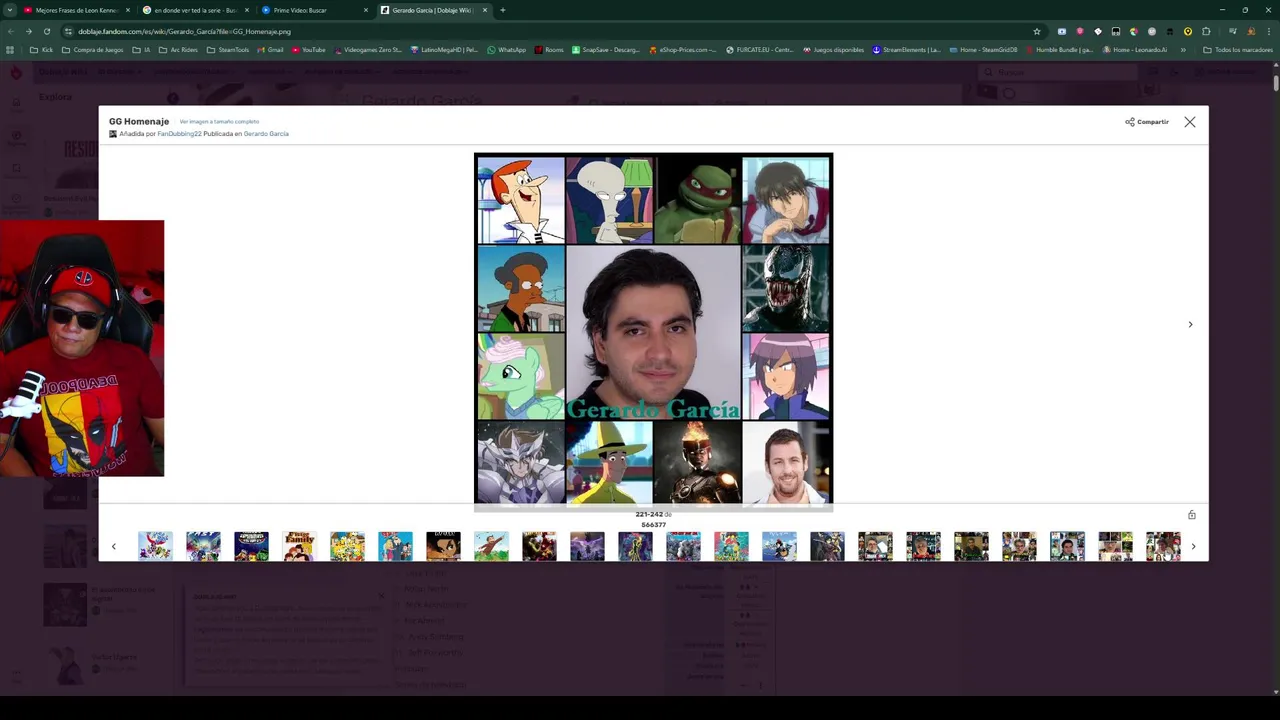
Task: Open the 'Todos los marcadores' folder
Action: [1237, 50]
